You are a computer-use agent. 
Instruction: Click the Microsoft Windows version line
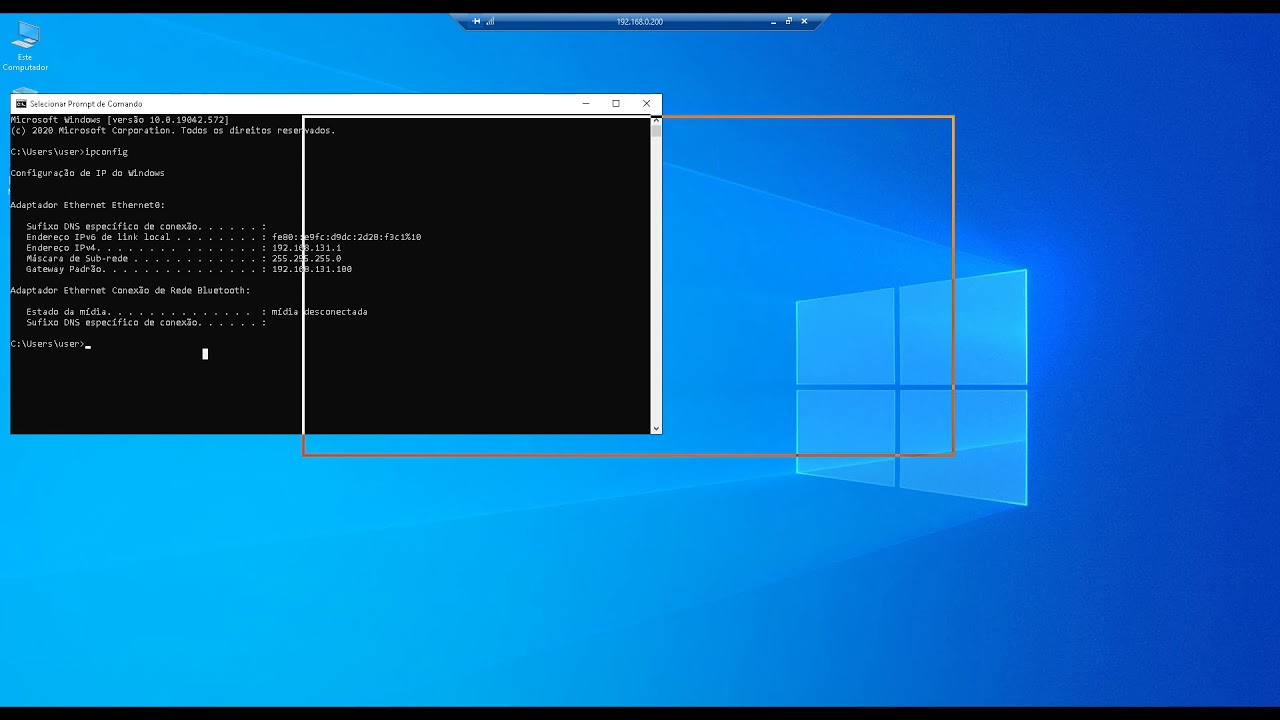(x=120, y=120)
